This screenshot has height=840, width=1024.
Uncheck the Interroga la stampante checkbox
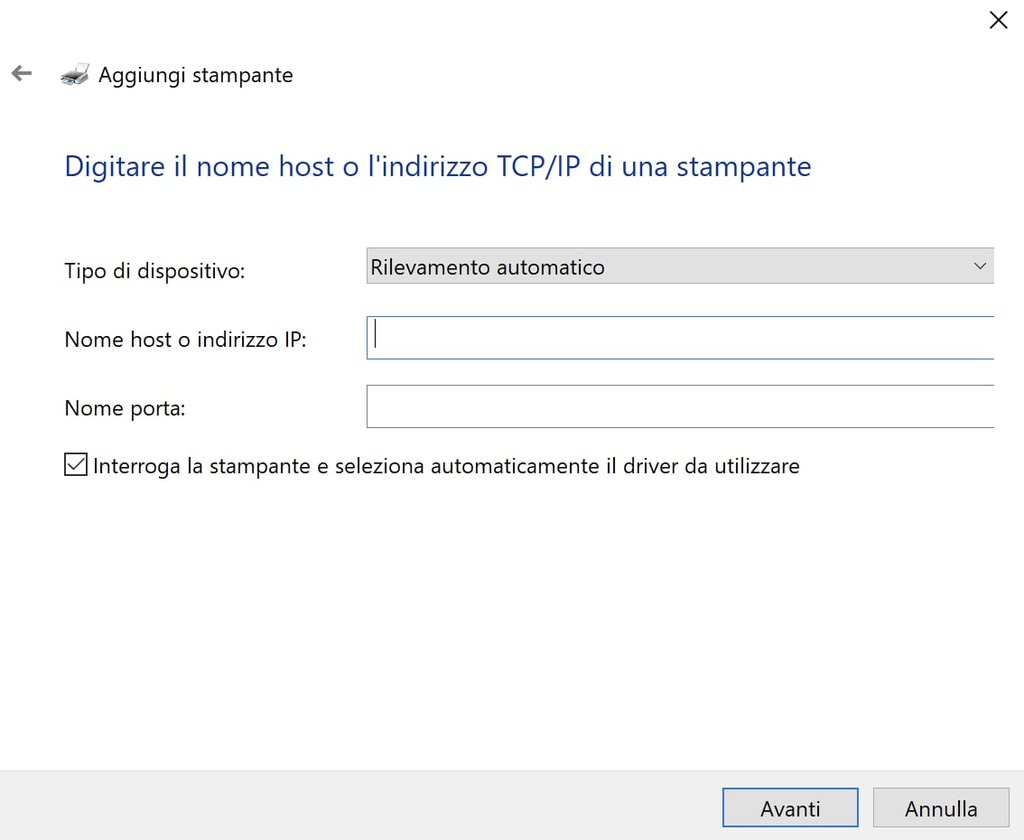tap(76, 465)
